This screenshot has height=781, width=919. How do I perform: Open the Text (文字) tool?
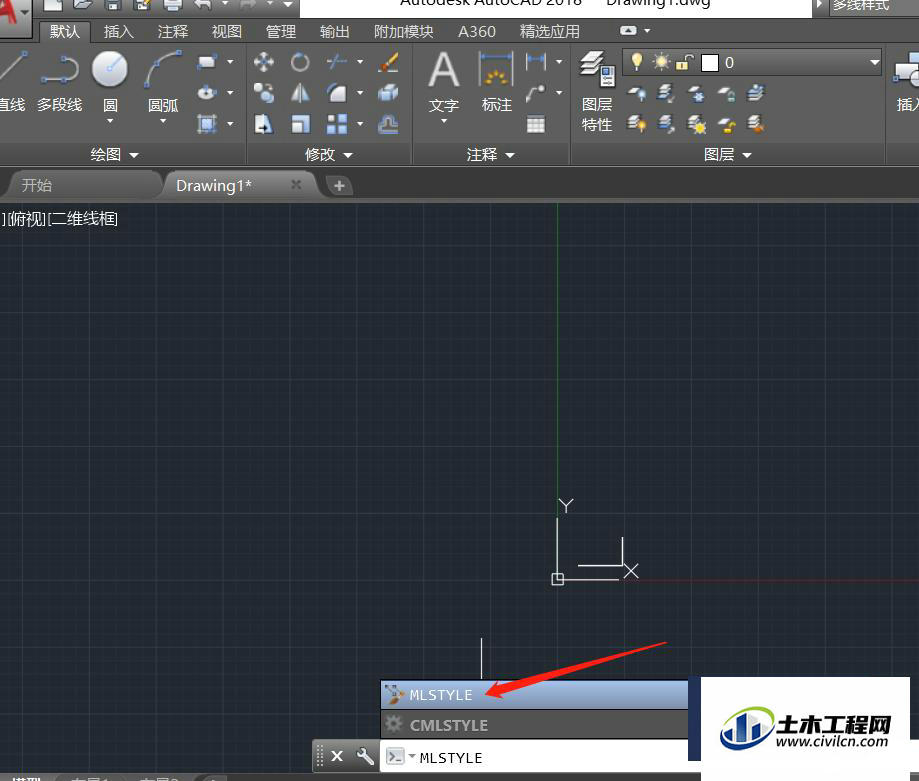coord(444,82)
